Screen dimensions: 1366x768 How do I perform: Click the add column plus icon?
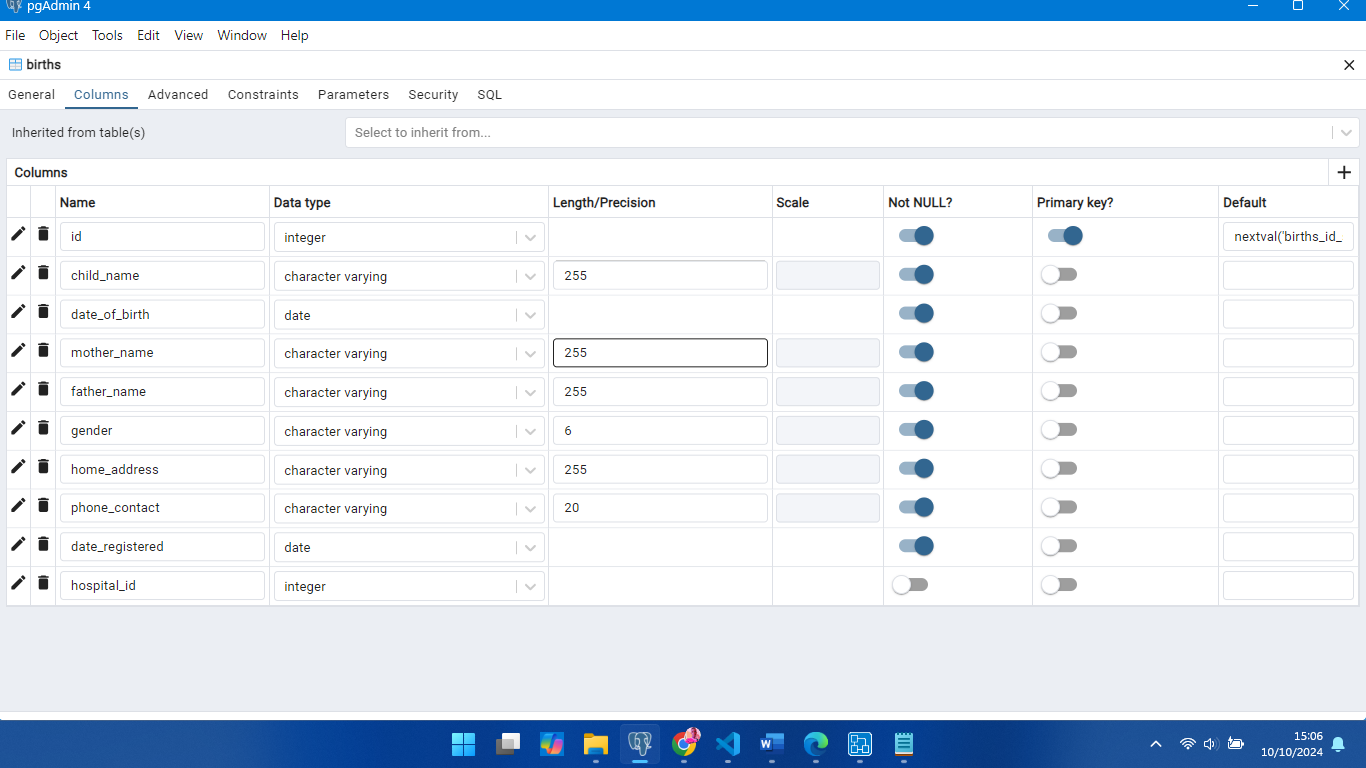click(1344, 172)
